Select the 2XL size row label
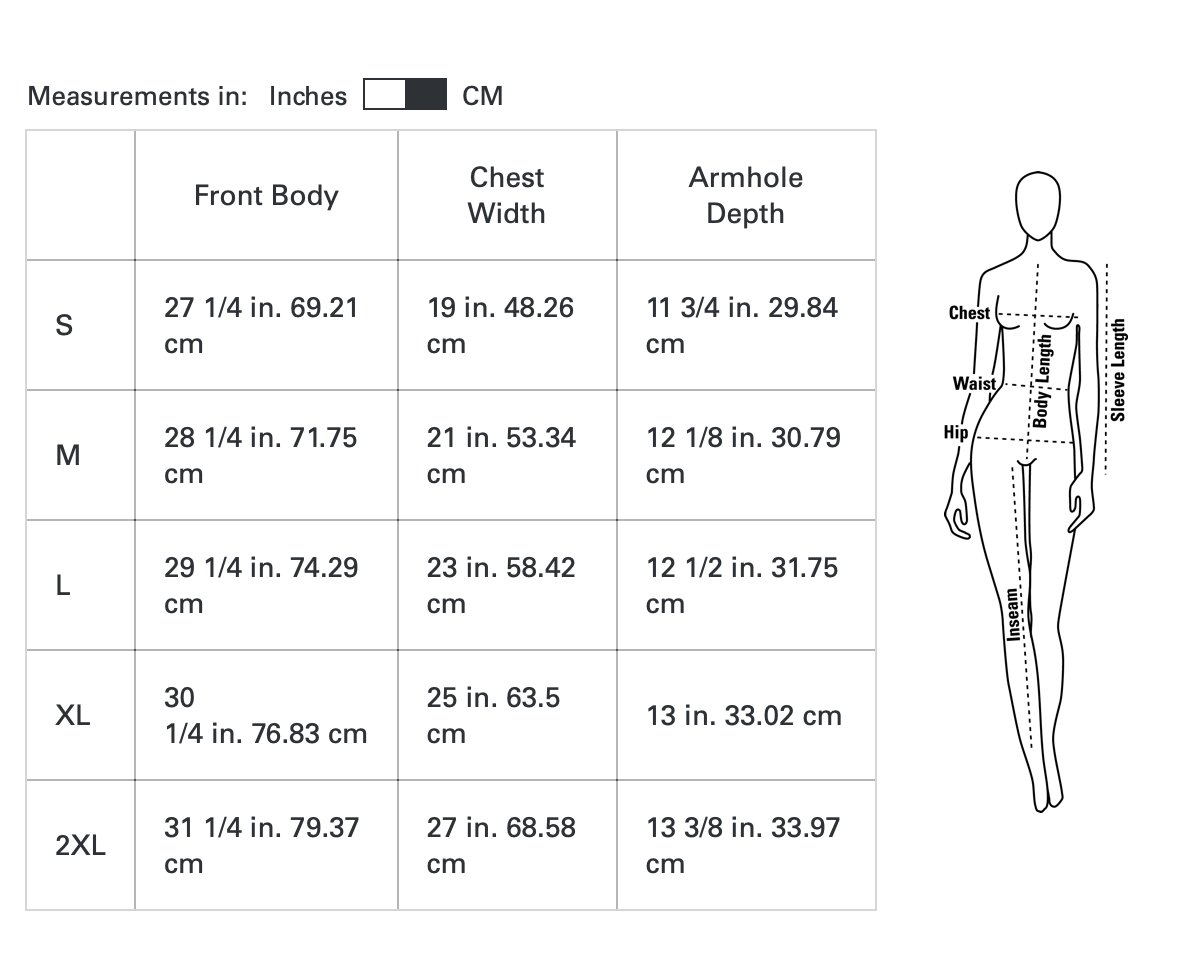 (80, 845)
